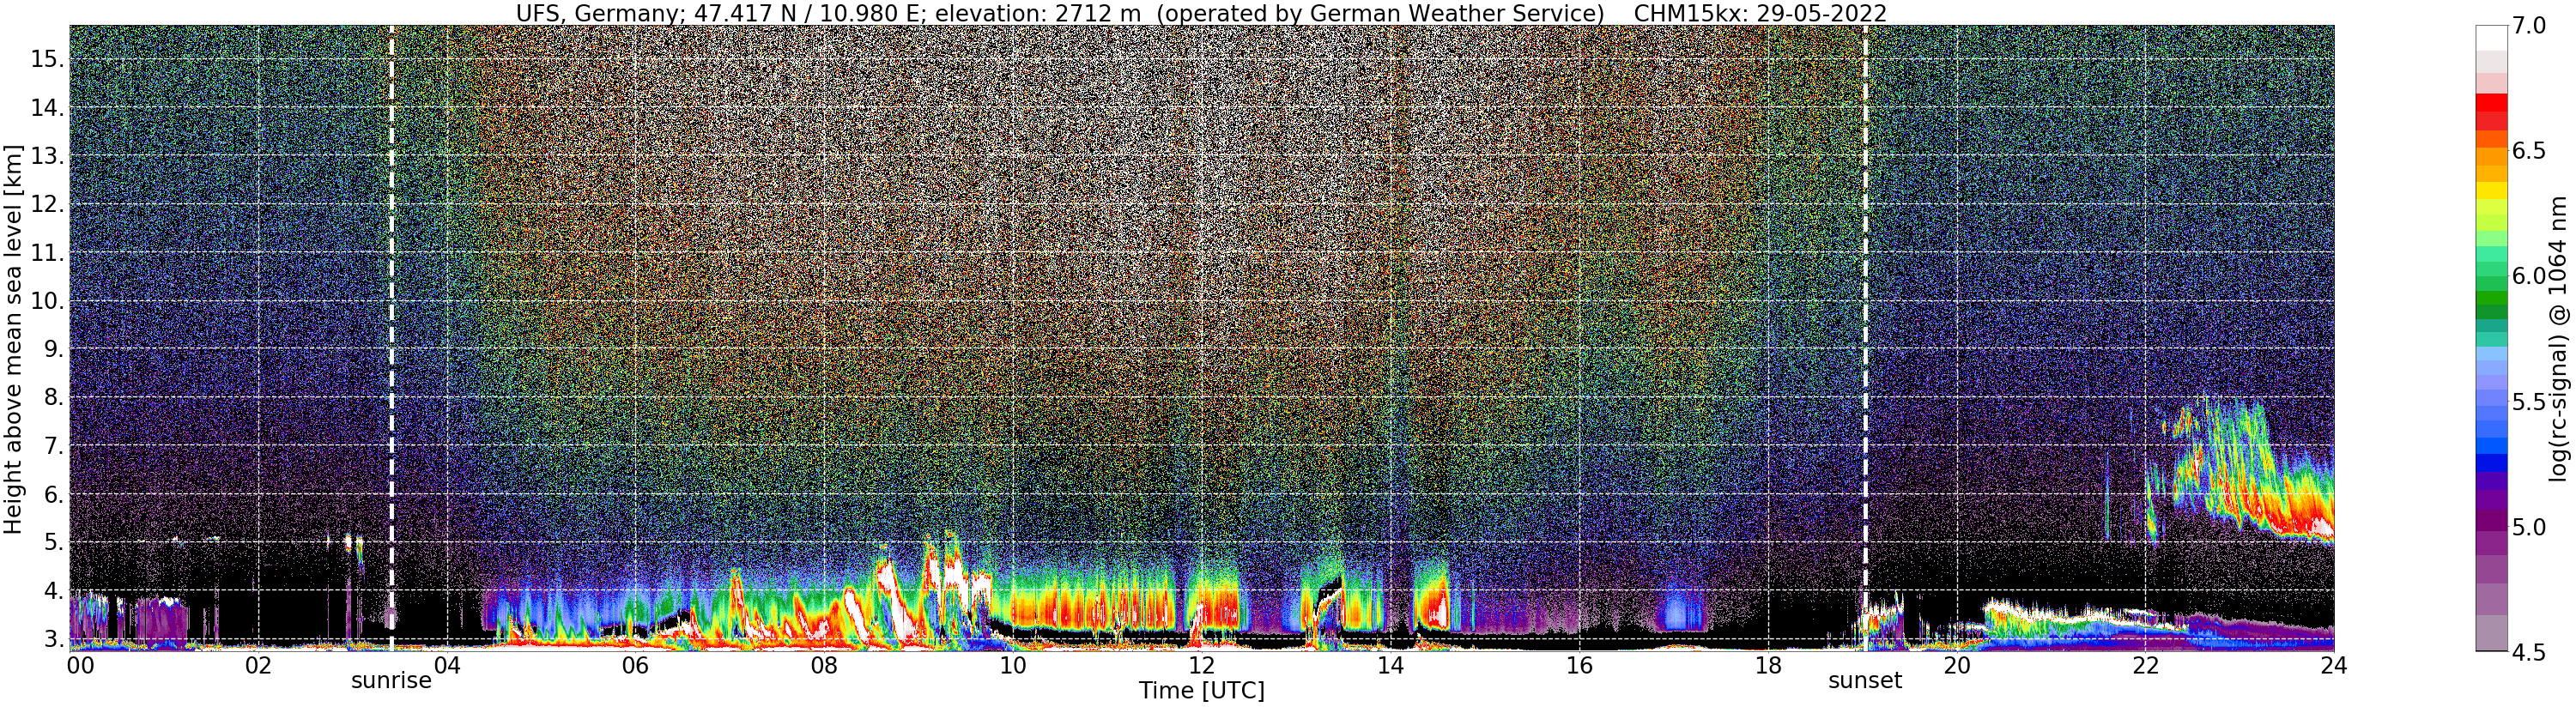2576x707 pixels.
Task: Click the time-axis tick label "18"
Action: [1768, 666]
